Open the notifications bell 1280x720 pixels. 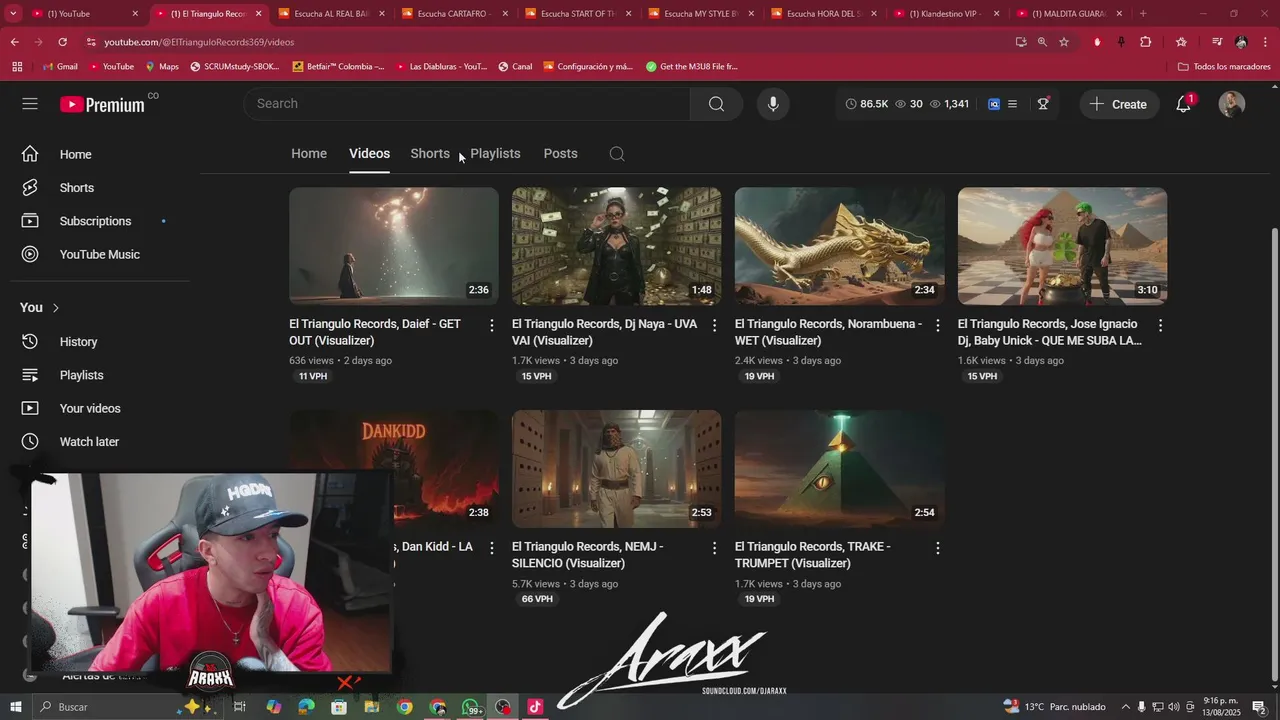click(1184, 104)
